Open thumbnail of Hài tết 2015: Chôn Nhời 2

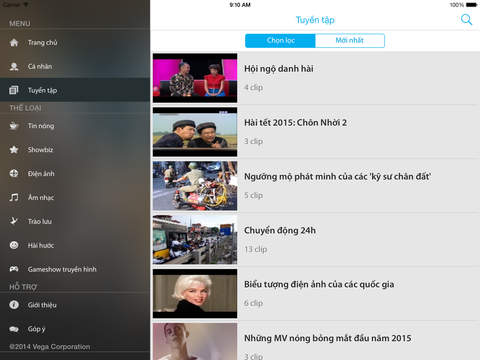click(x=195, y=132)
